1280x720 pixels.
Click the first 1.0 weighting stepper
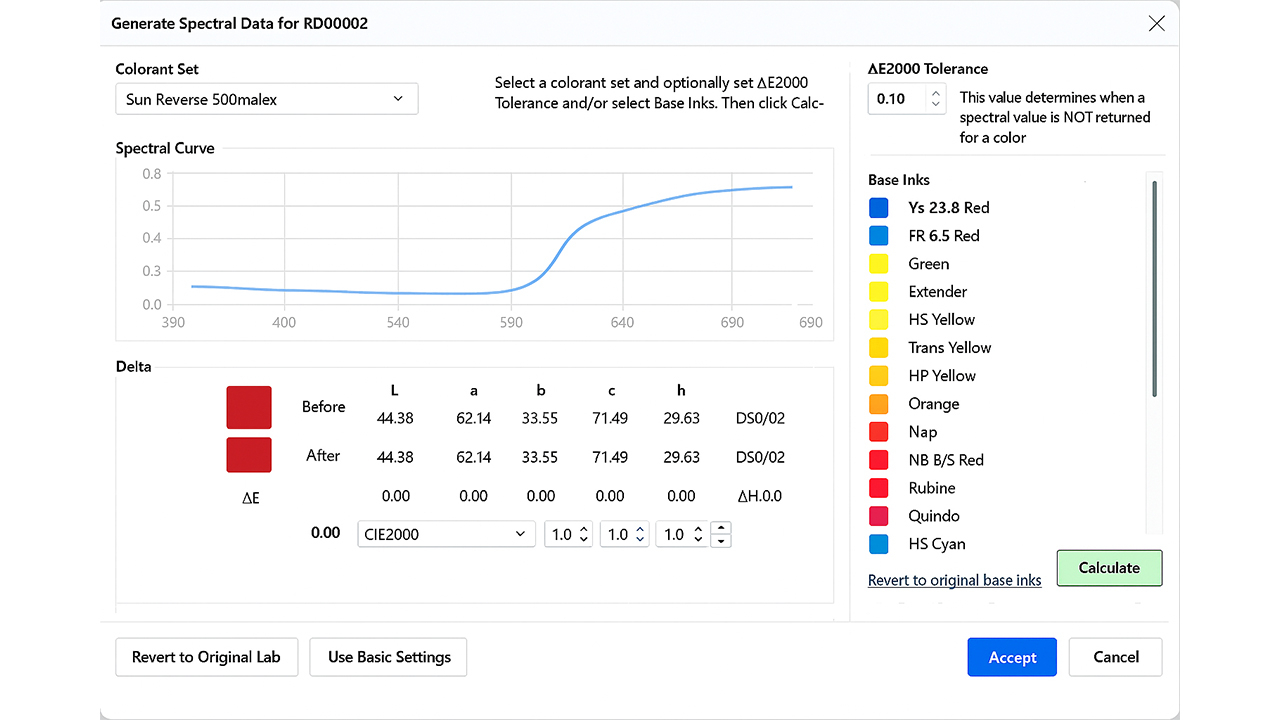(x=570, y=534)
